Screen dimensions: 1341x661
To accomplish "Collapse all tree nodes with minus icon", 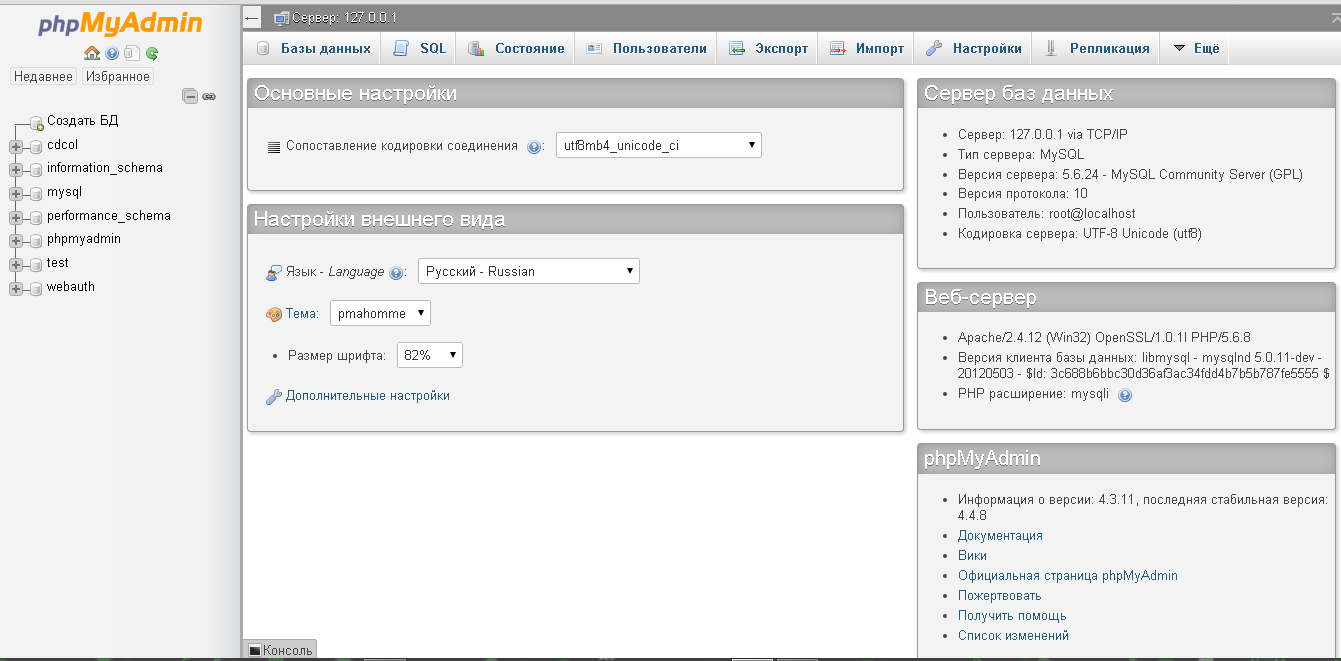I will click(190, 96).
